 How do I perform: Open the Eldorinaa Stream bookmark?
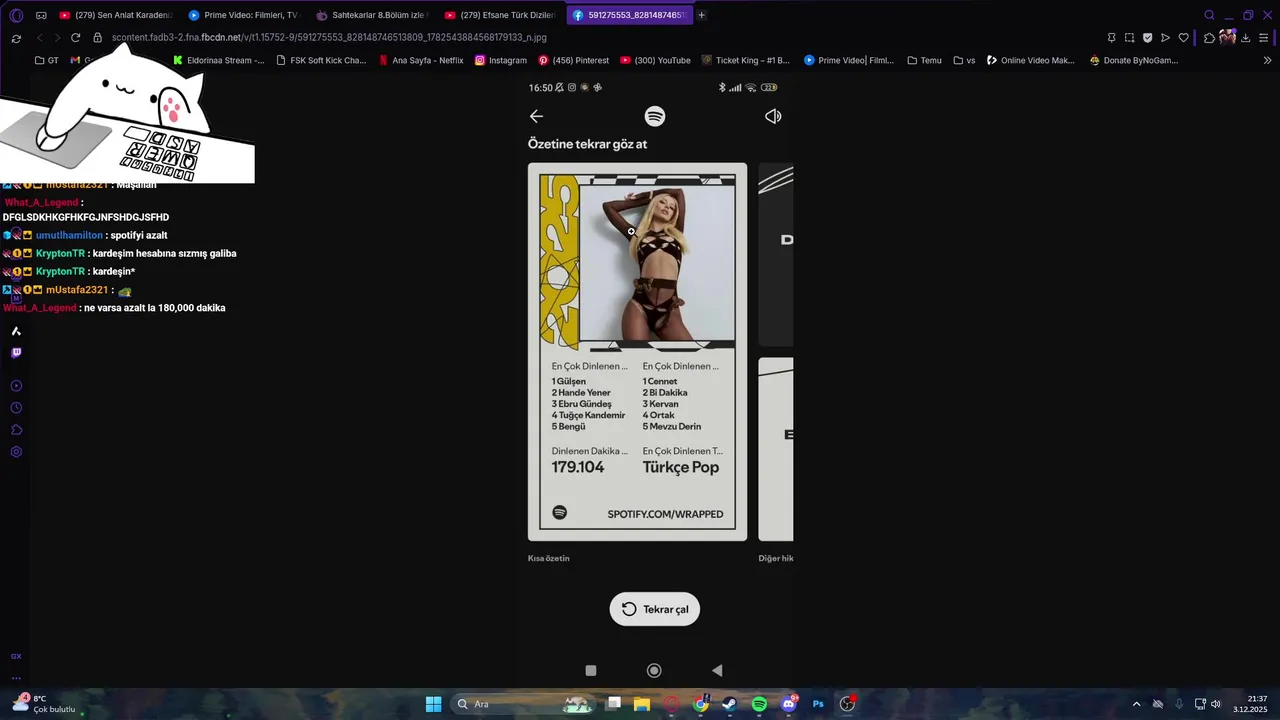point(219,60)
